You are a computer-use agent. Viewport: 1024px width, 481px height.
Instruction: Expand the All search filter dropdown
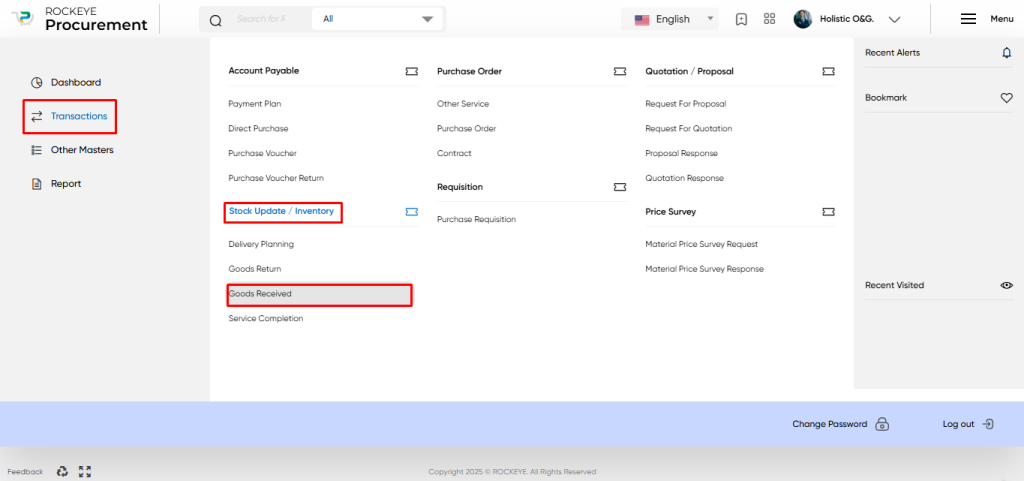pos(378,19)
